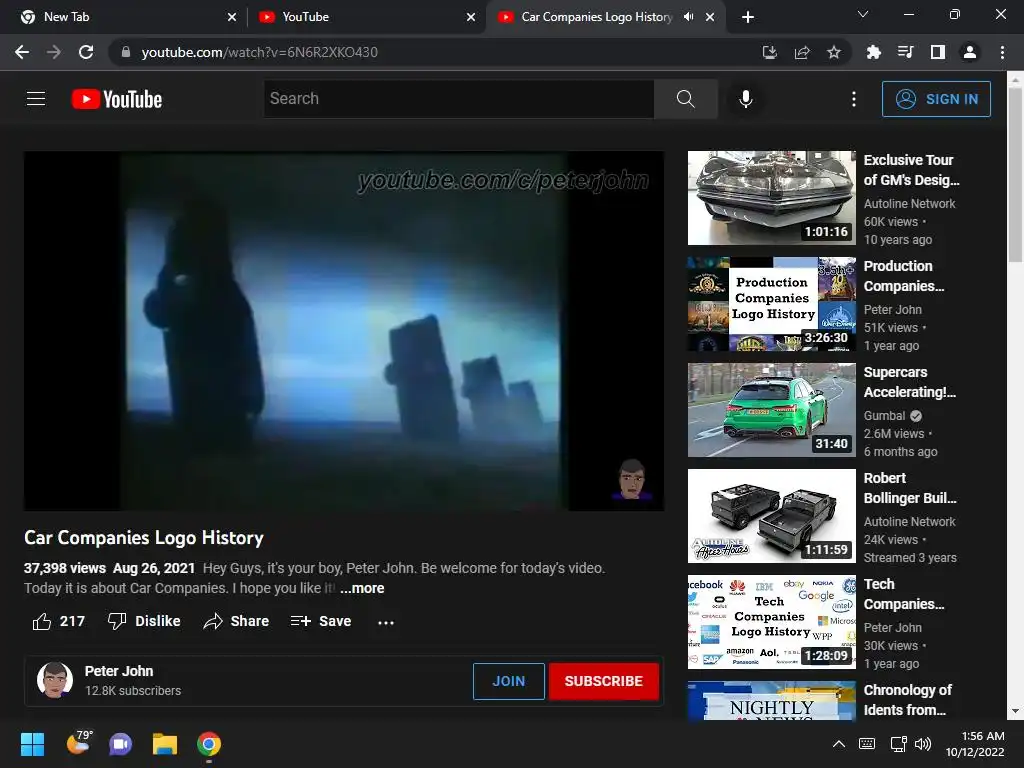Open Chrome three-dot menu
The height and width of the screenshot is (768, 1024).
click(1002, 52)
